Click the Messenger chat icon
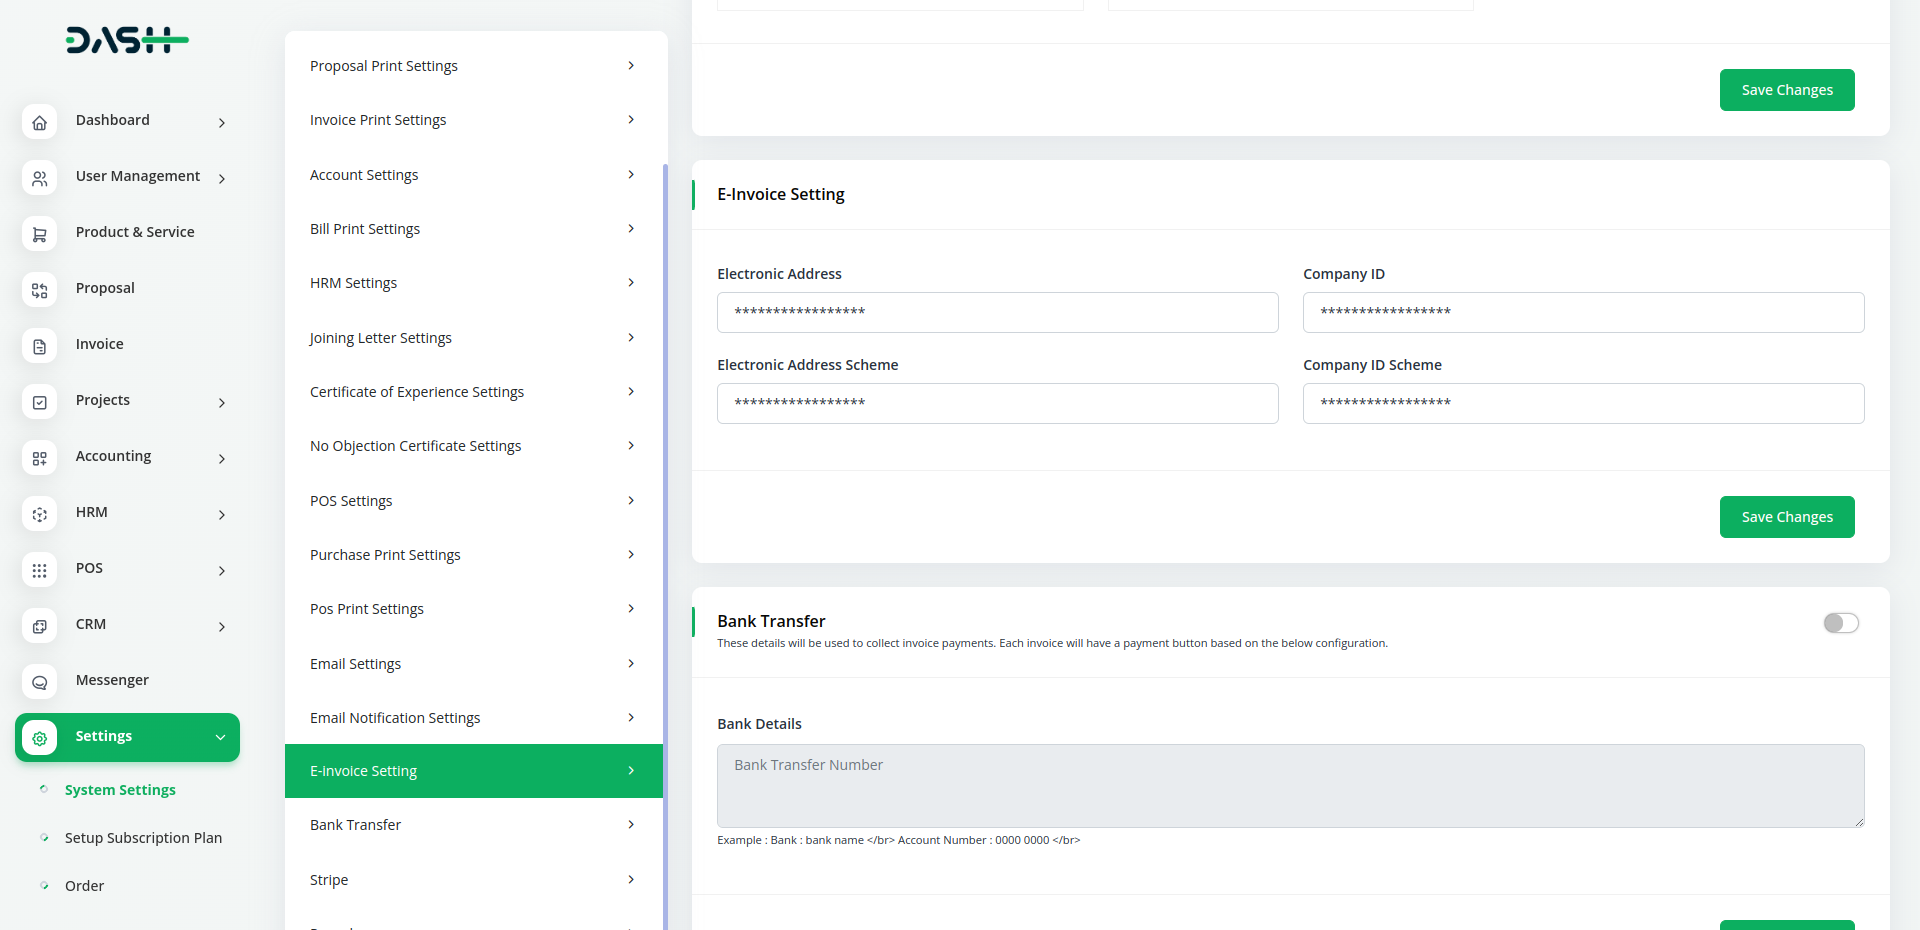 40,683
